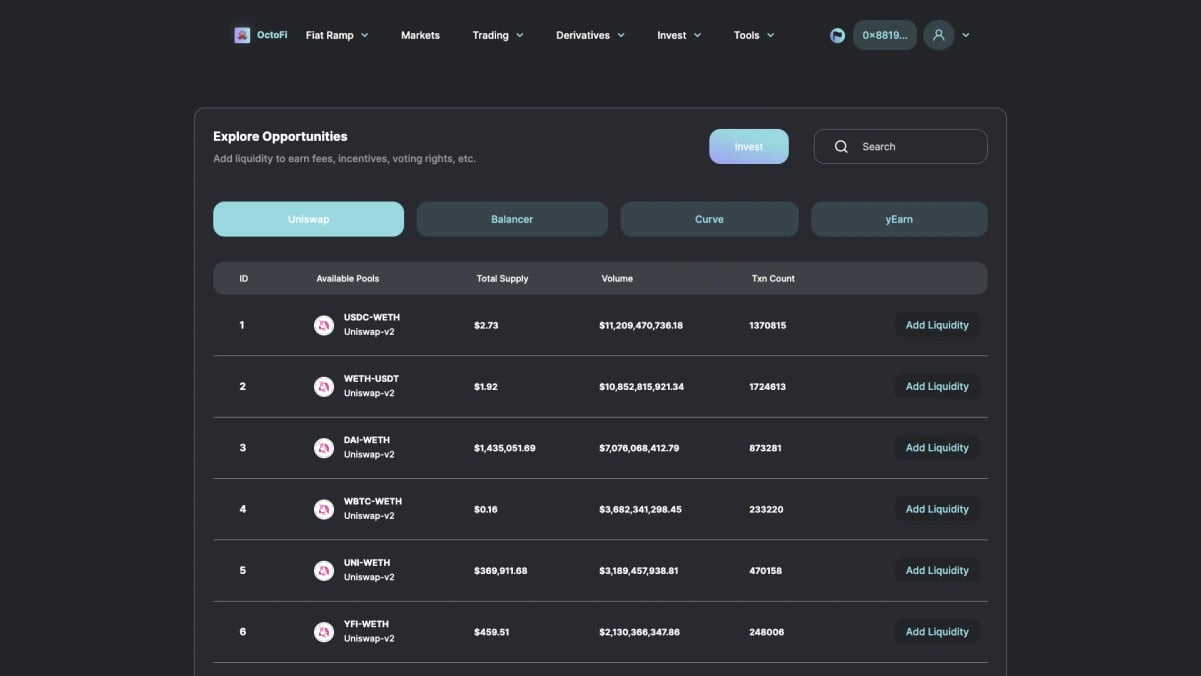The image size is (1201, 676).
Task: Expand the Fiat Ramp dropdown menu
Action: click(337, 35)
